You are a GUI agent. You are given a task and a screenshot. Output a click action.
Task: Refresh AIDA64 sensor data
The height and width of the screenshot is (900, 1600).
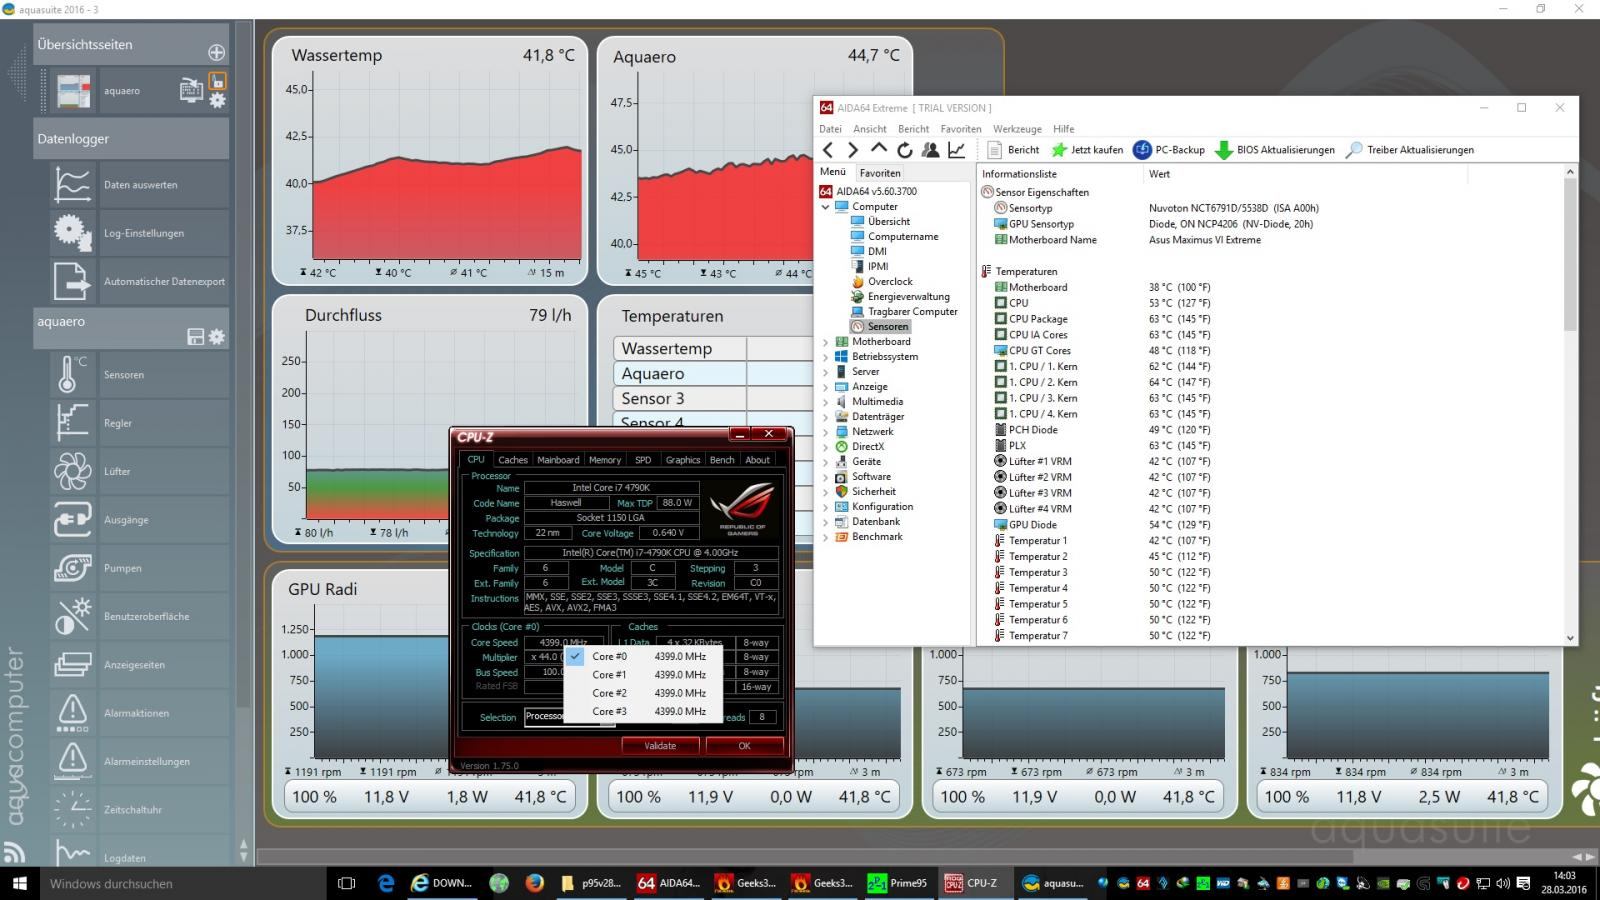point(904,150)
